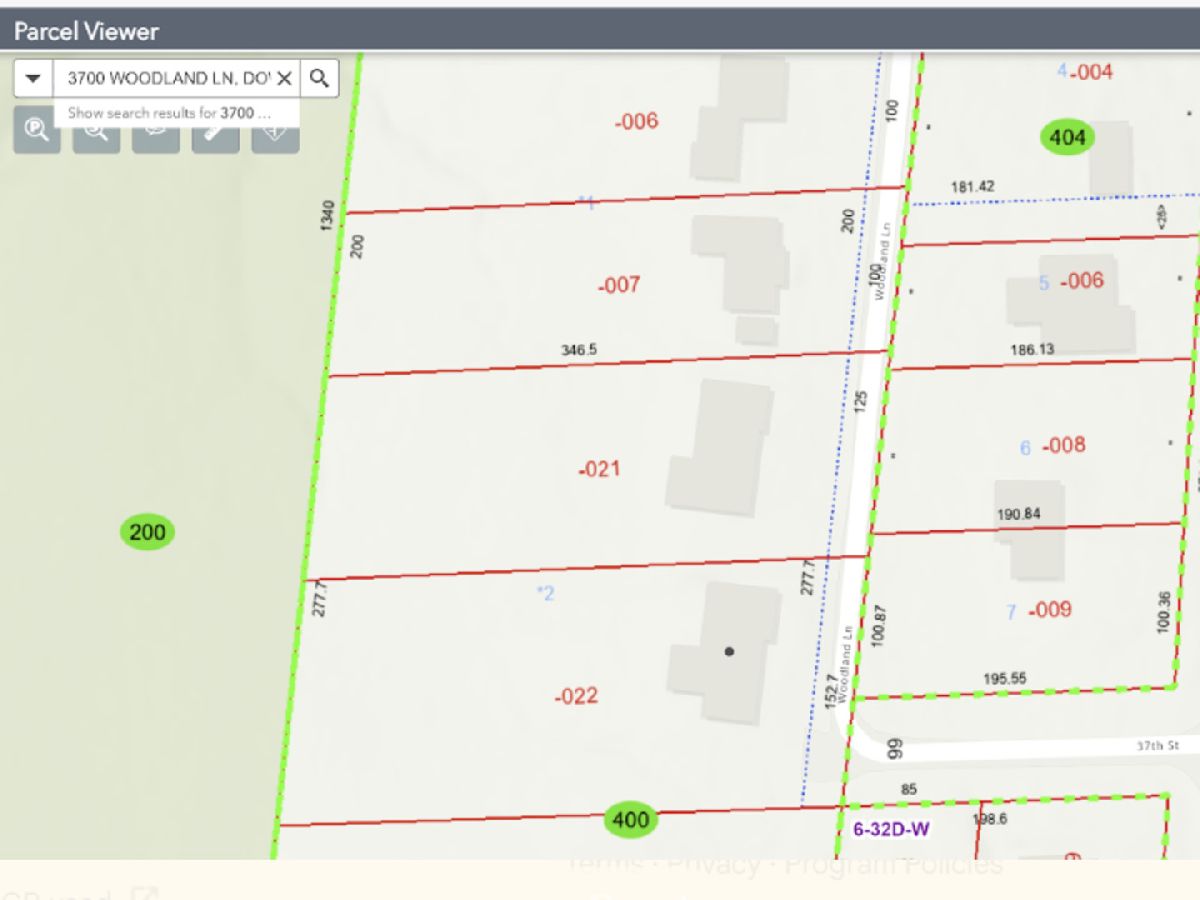
Task: Select the ruler measurement tool icon
Action: pos(215,132)
